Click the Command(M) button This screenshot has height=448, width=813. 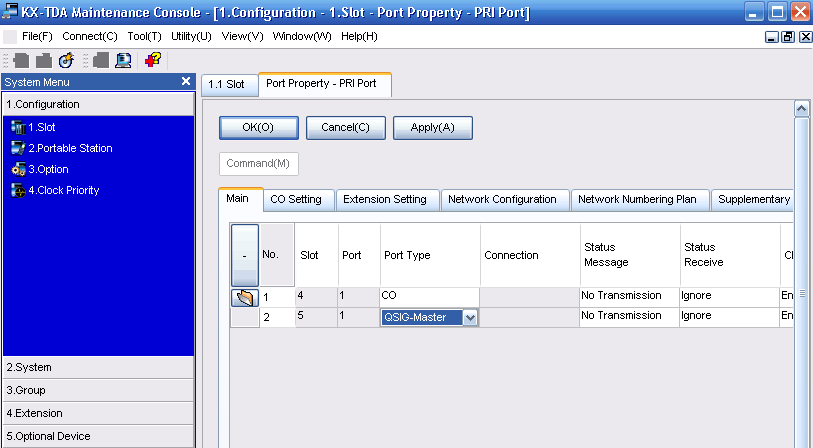(259, 164)
